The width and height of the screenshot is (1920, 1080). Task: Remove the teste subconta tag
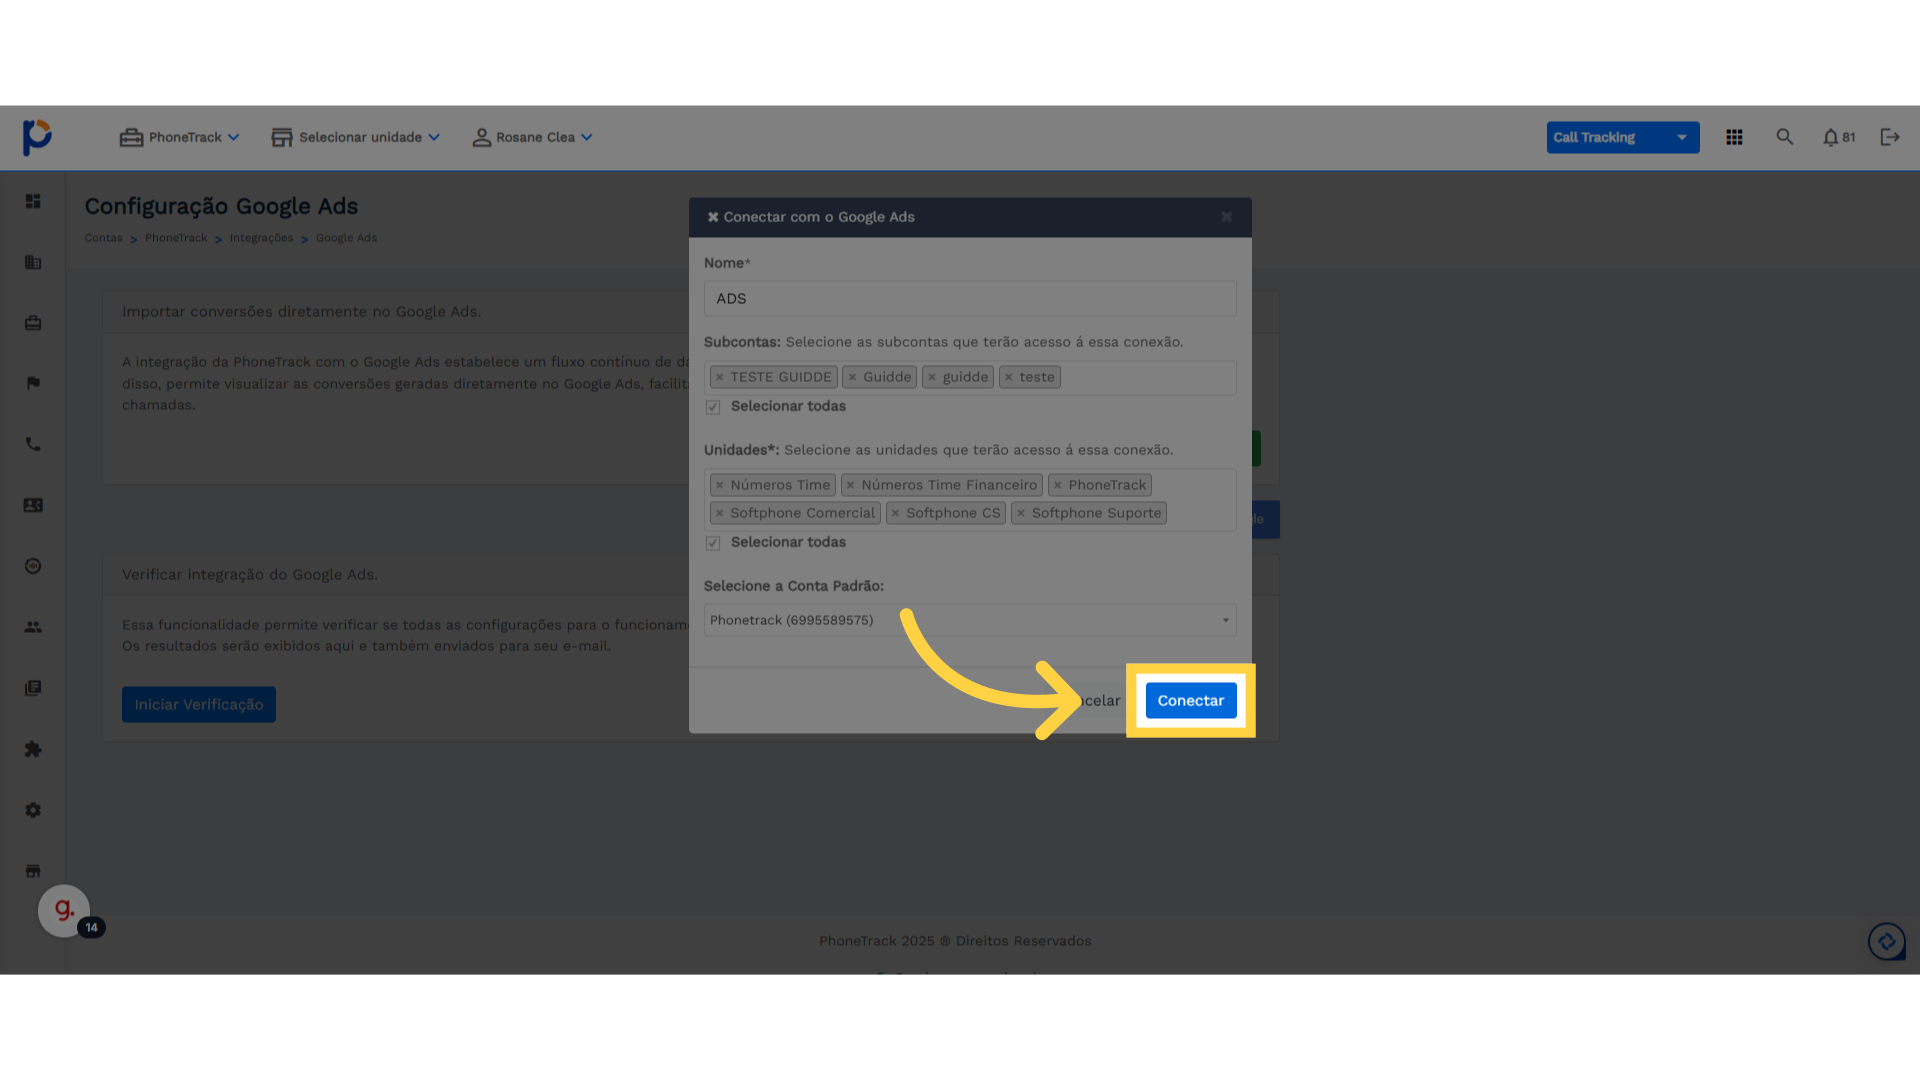(x=1008, y=377)
